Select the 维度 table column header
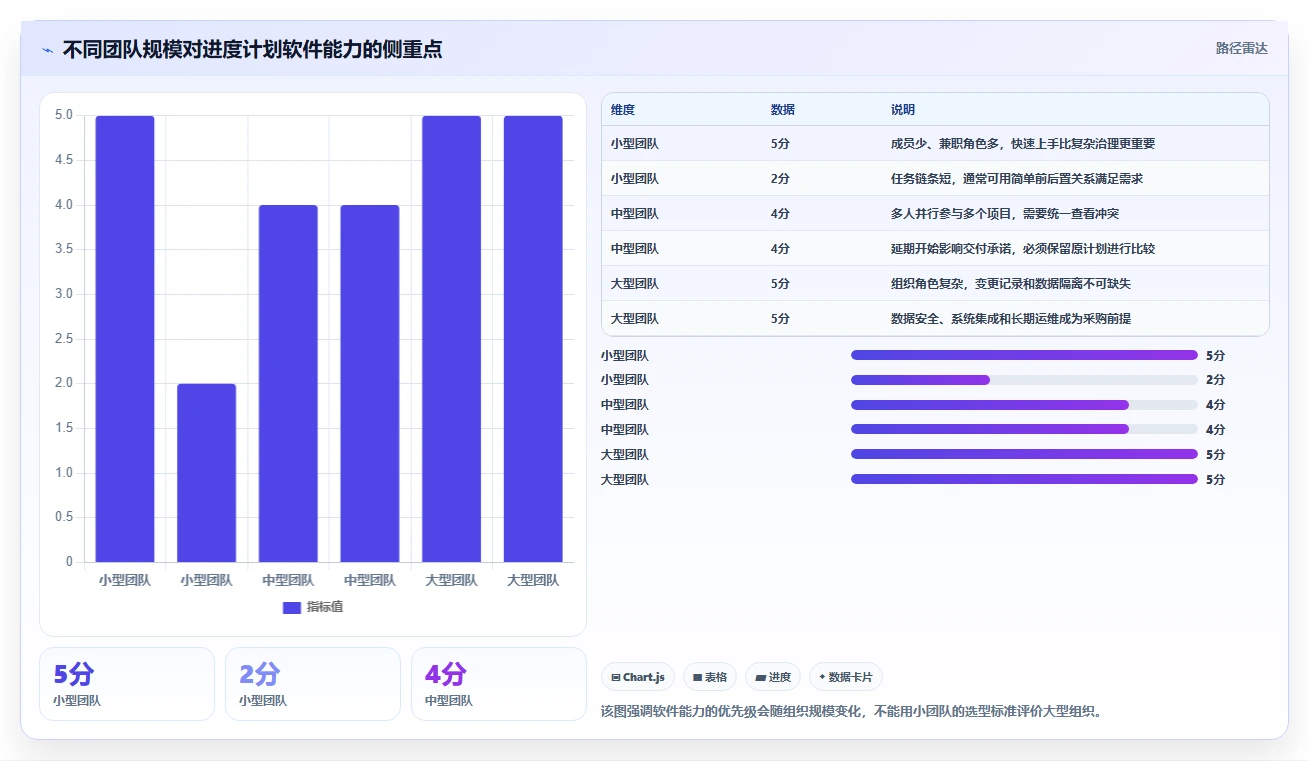The width and height of the screenshot is (1309, 761). (x=623, y=110)
